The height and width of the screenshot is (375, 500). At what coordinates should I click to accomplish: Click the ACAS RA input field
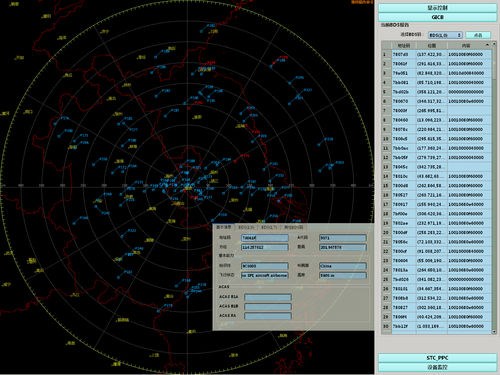pos(268,316)
